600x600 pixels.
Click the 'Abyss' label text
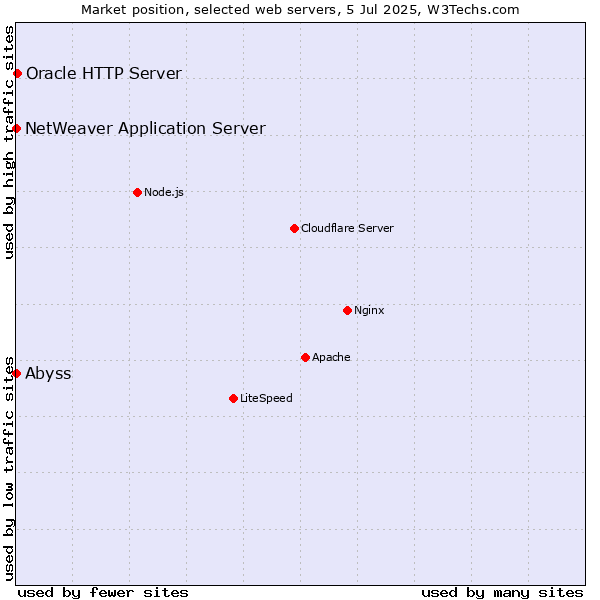coord(48,373)
